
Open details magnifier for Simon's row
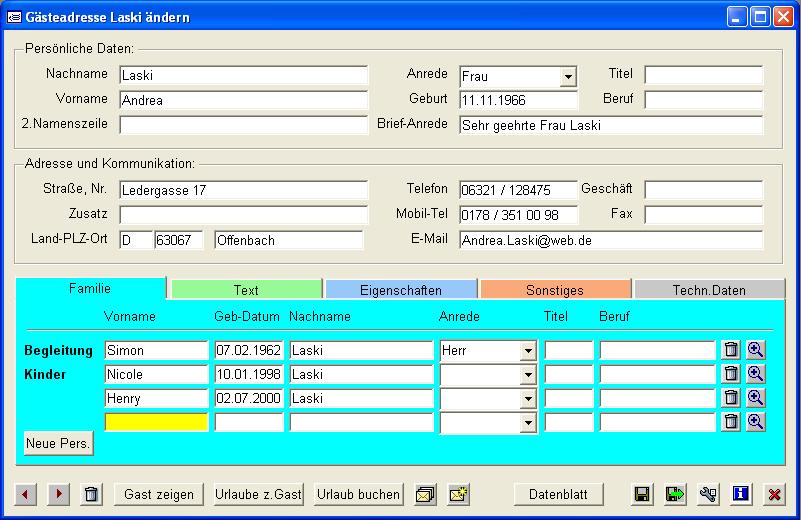756,350
